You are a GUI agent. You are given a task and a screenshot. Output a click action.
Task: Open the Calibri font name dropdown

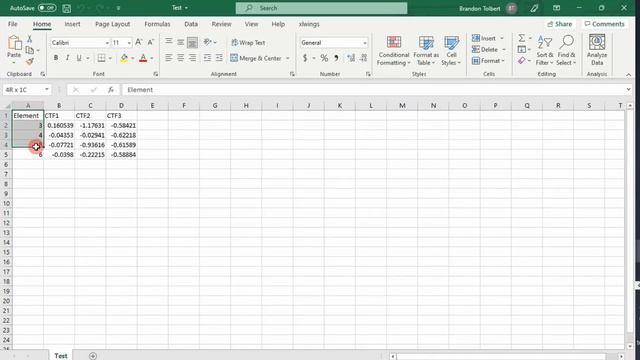point(107,43)
